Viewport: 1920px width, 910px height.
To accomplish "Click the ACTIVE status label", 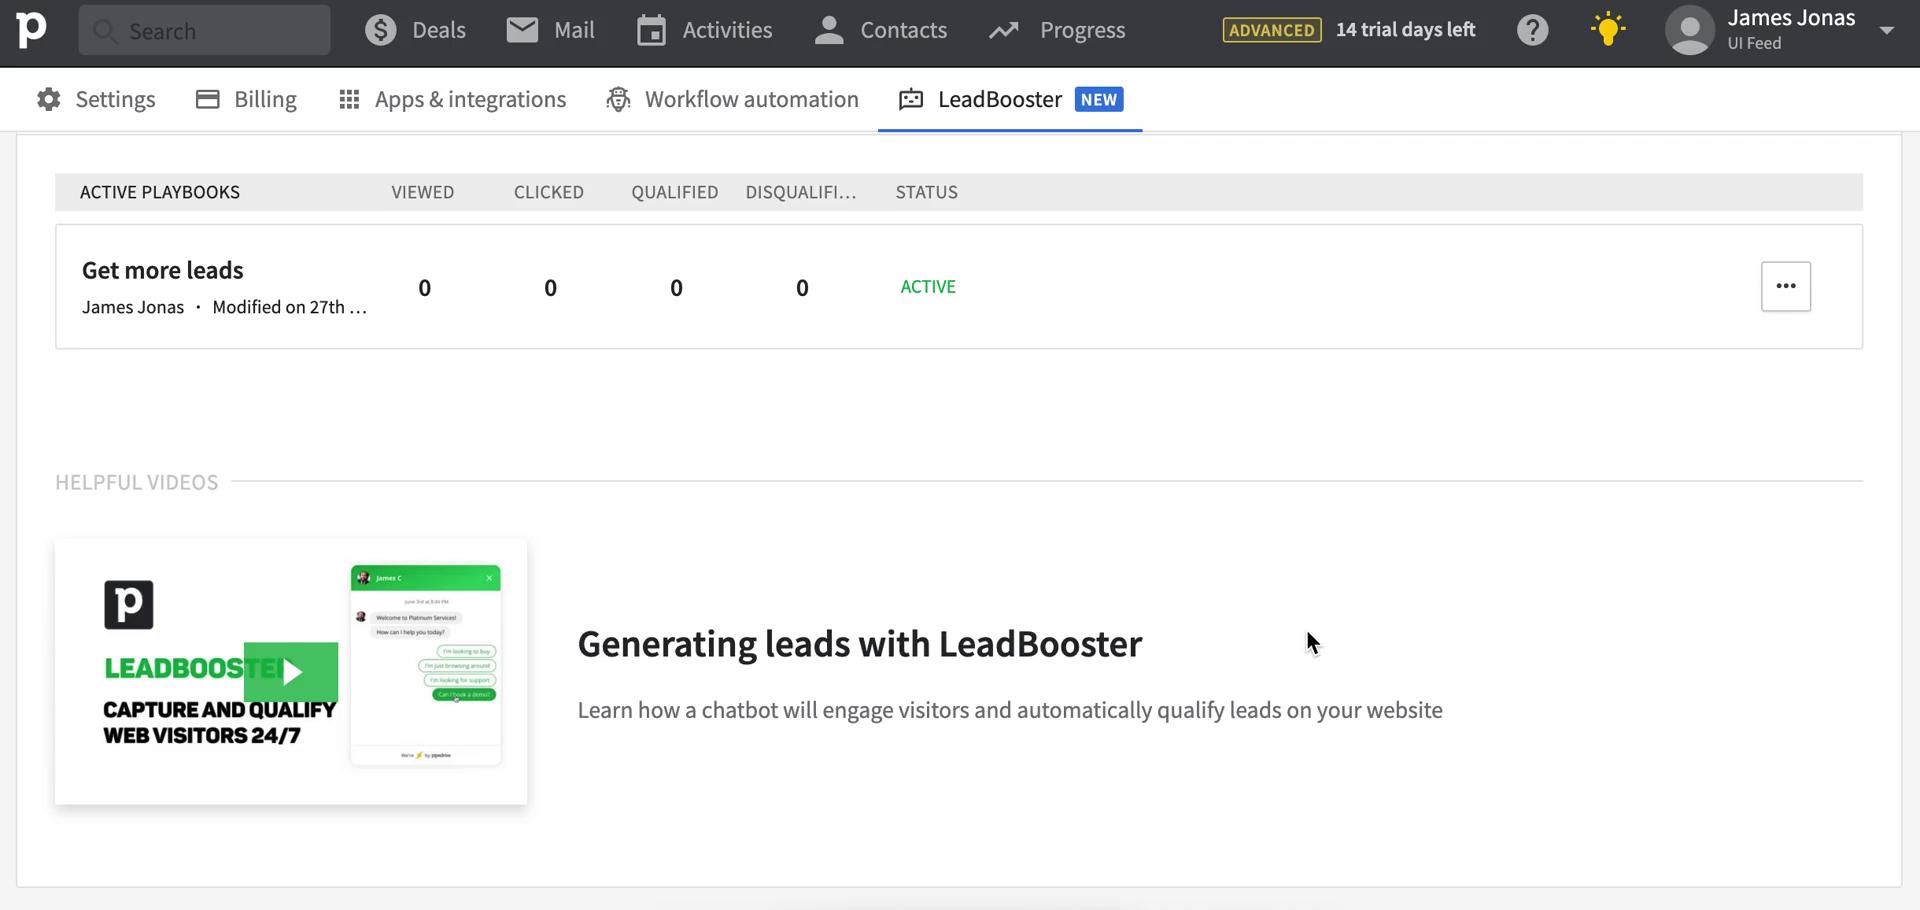I will click(x=928, y=287).
